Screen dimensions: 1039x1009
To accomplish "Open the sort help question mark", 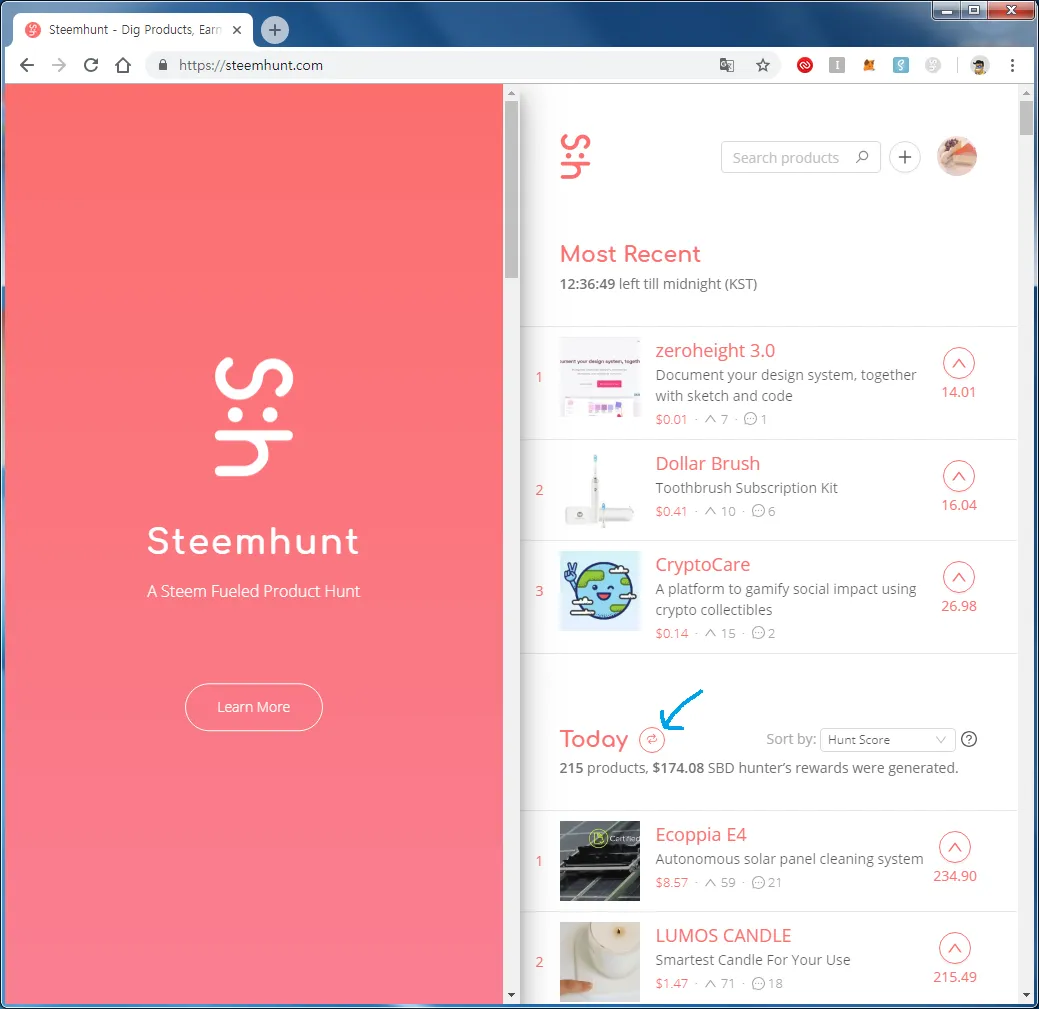I will (x=969, y=739).
